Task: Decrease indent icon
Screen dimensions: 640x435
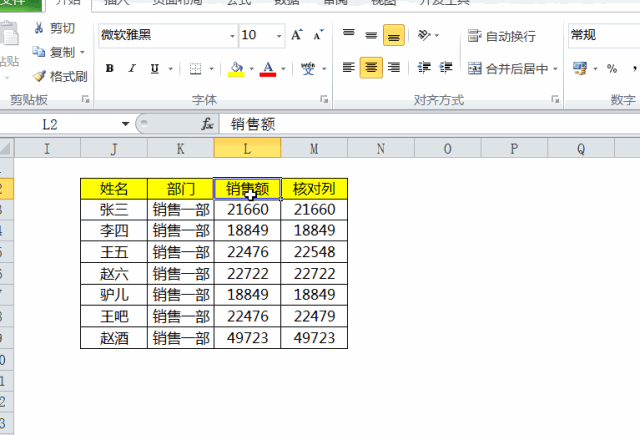Action: click(x=424, y=67)
